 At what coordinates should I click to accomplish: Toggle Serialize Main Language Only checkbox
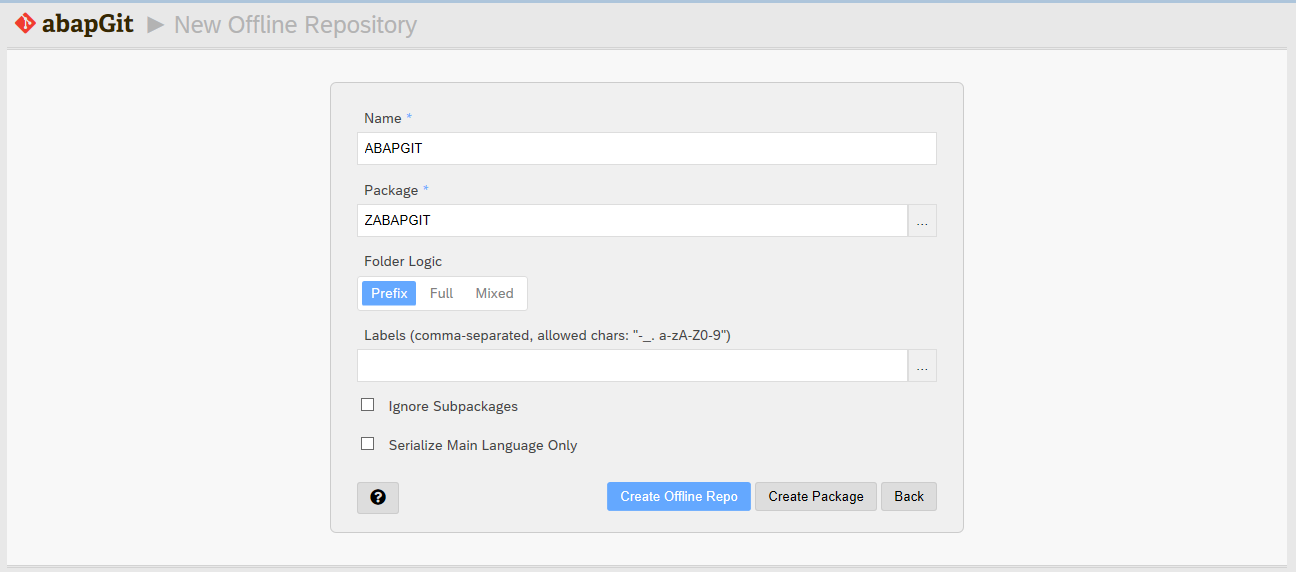(368, 444)
